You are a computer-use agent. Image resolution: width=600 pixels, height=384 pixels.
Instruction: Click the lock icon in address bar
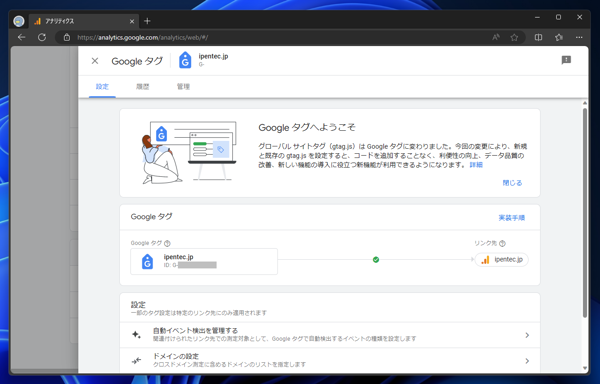67,37
